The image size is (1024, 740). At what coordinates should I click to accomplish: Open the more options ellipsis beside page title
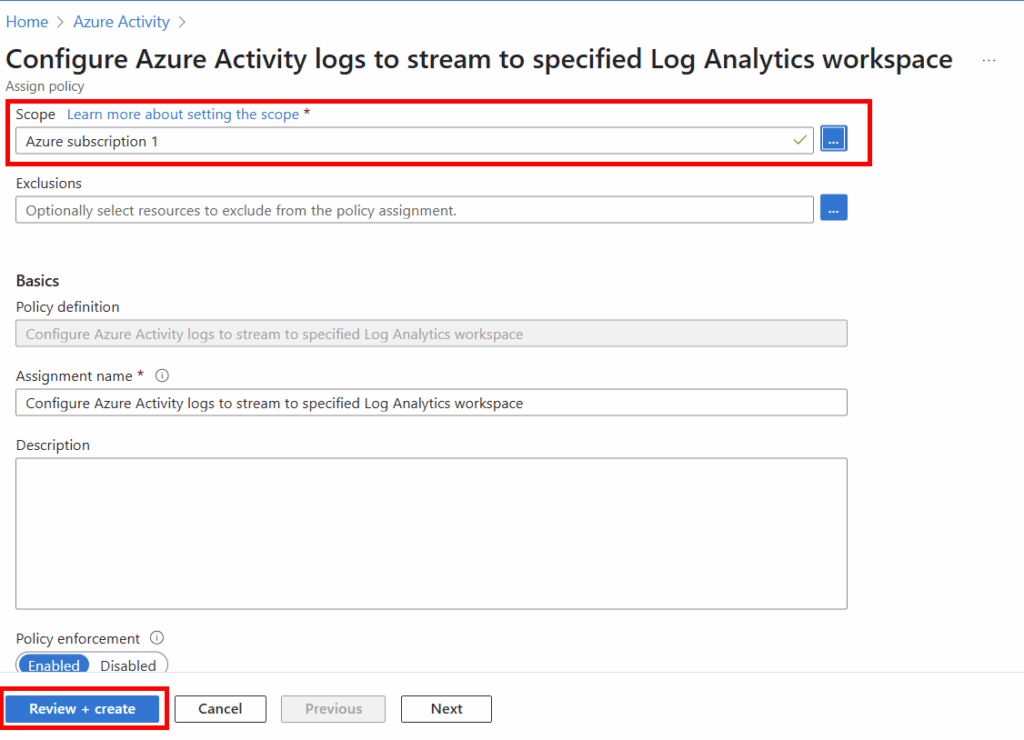(x=989, y=60)
